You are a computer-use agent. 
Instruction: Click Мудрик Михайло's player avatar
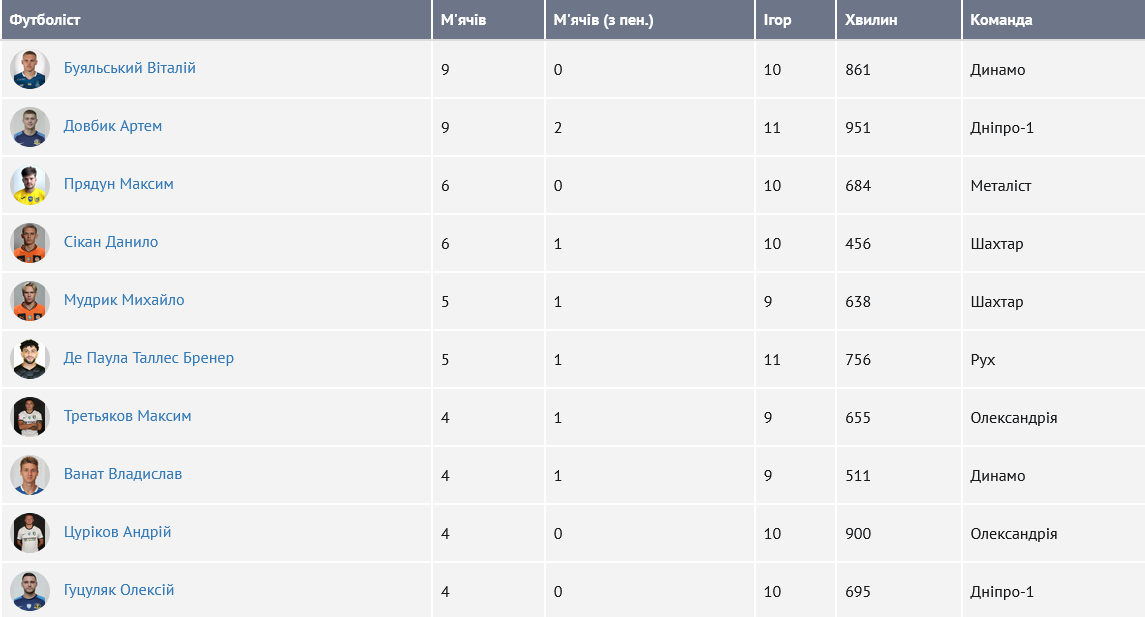pos(30,301)
